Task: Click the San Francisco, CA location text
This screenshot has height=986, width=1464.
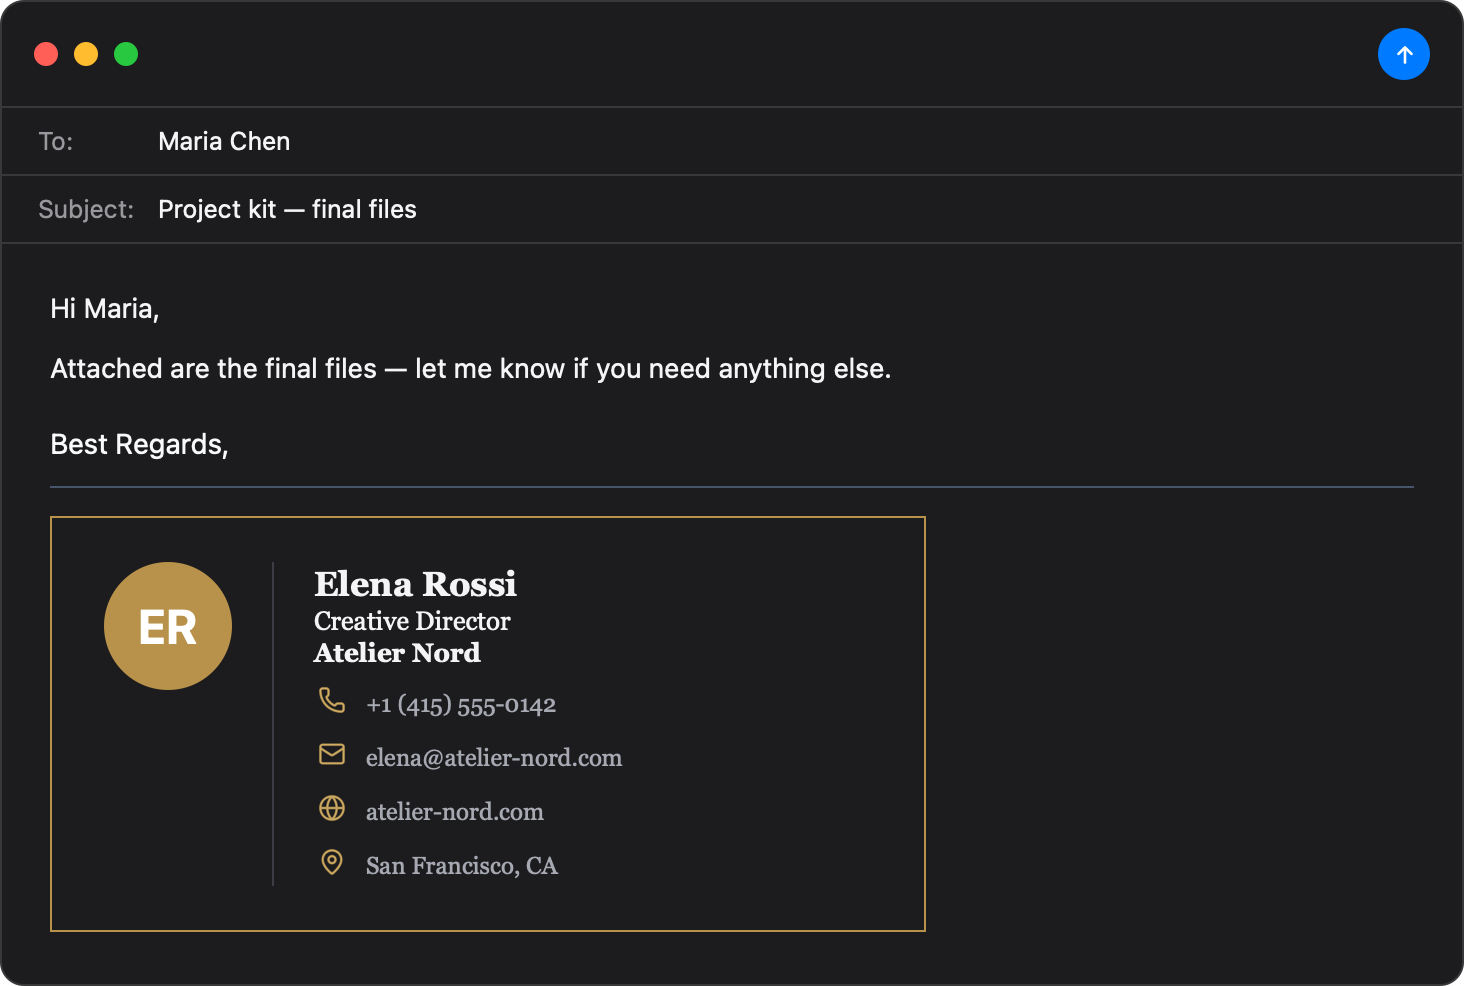Action: click(x=462, y=866)
